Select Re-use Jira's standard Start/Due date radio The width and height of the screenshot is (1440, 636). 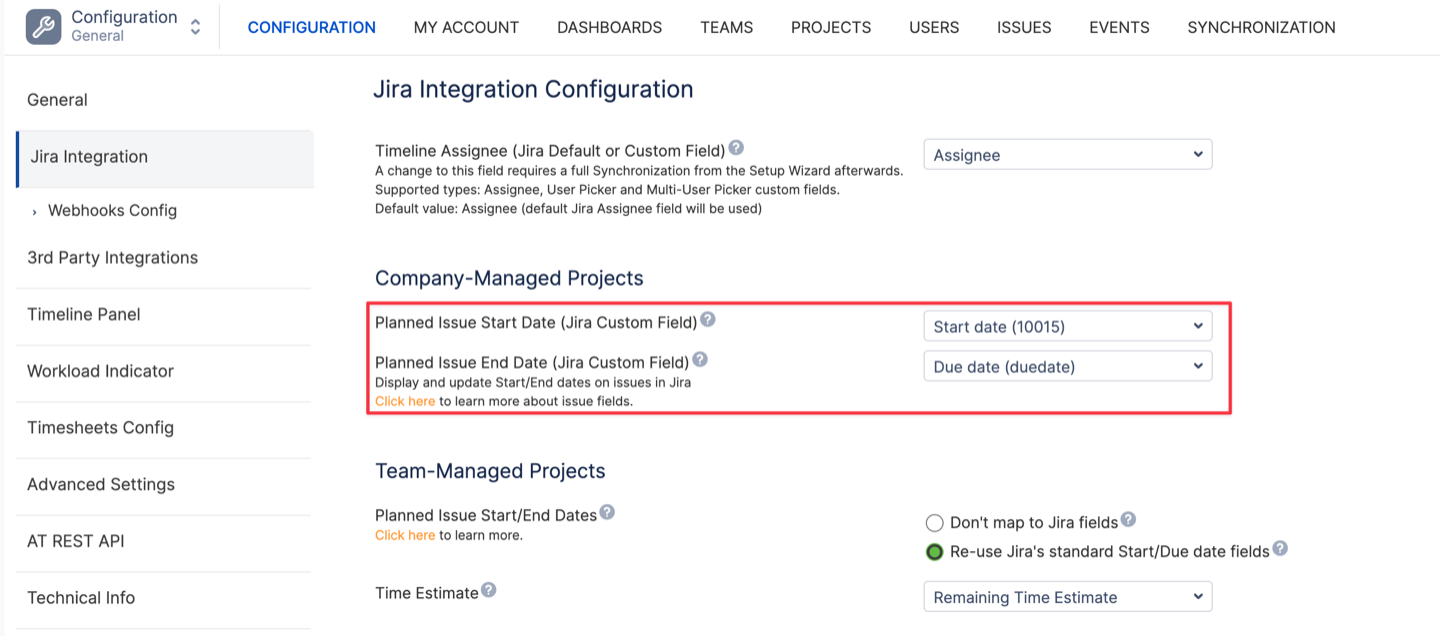[x=935, y=552]
